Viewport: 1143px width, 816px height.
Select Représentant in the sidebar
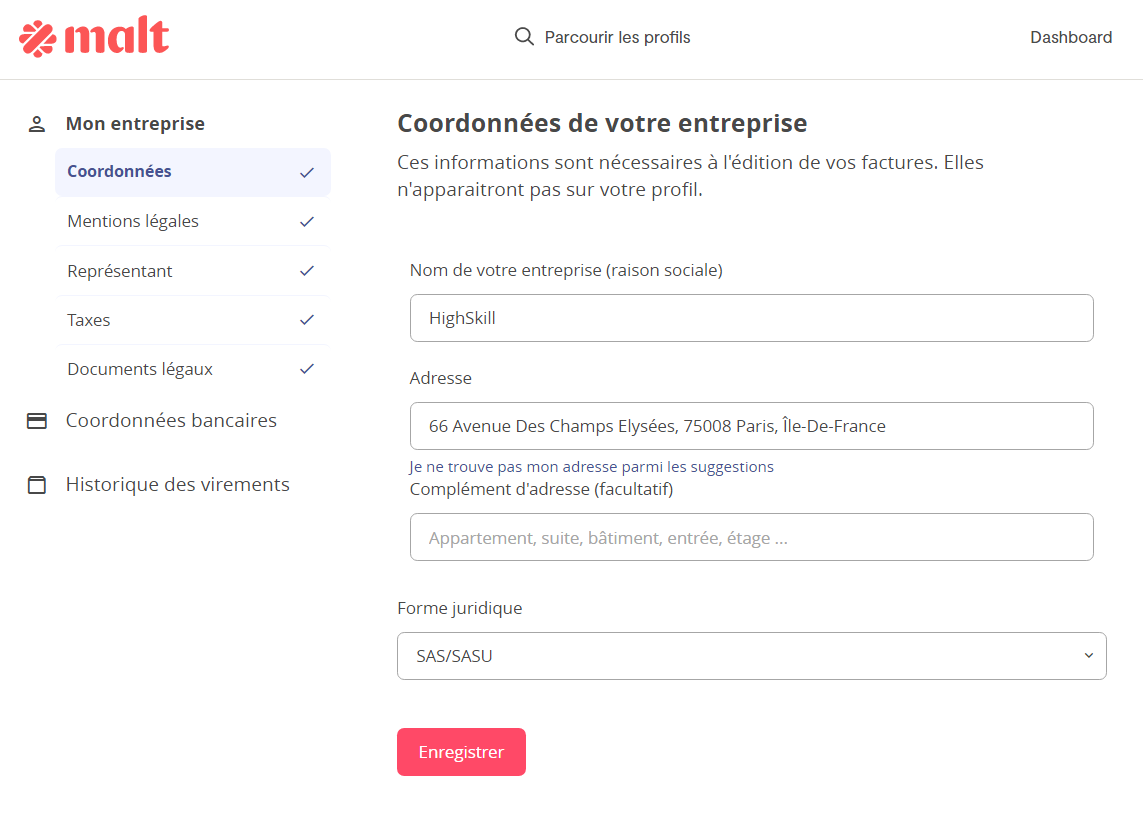pyautogui.click(x=192, y=271)
